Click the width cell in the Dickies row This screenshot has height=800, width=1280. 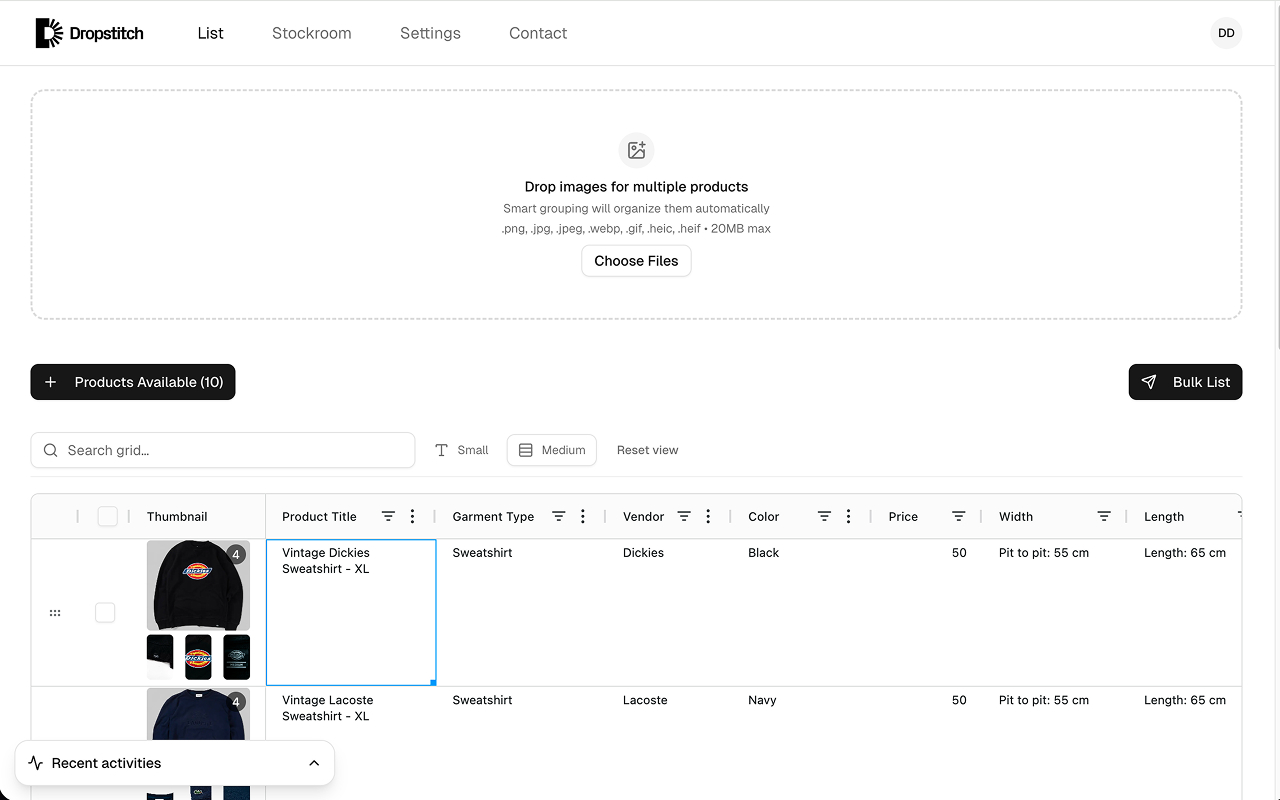(1055, 613)
